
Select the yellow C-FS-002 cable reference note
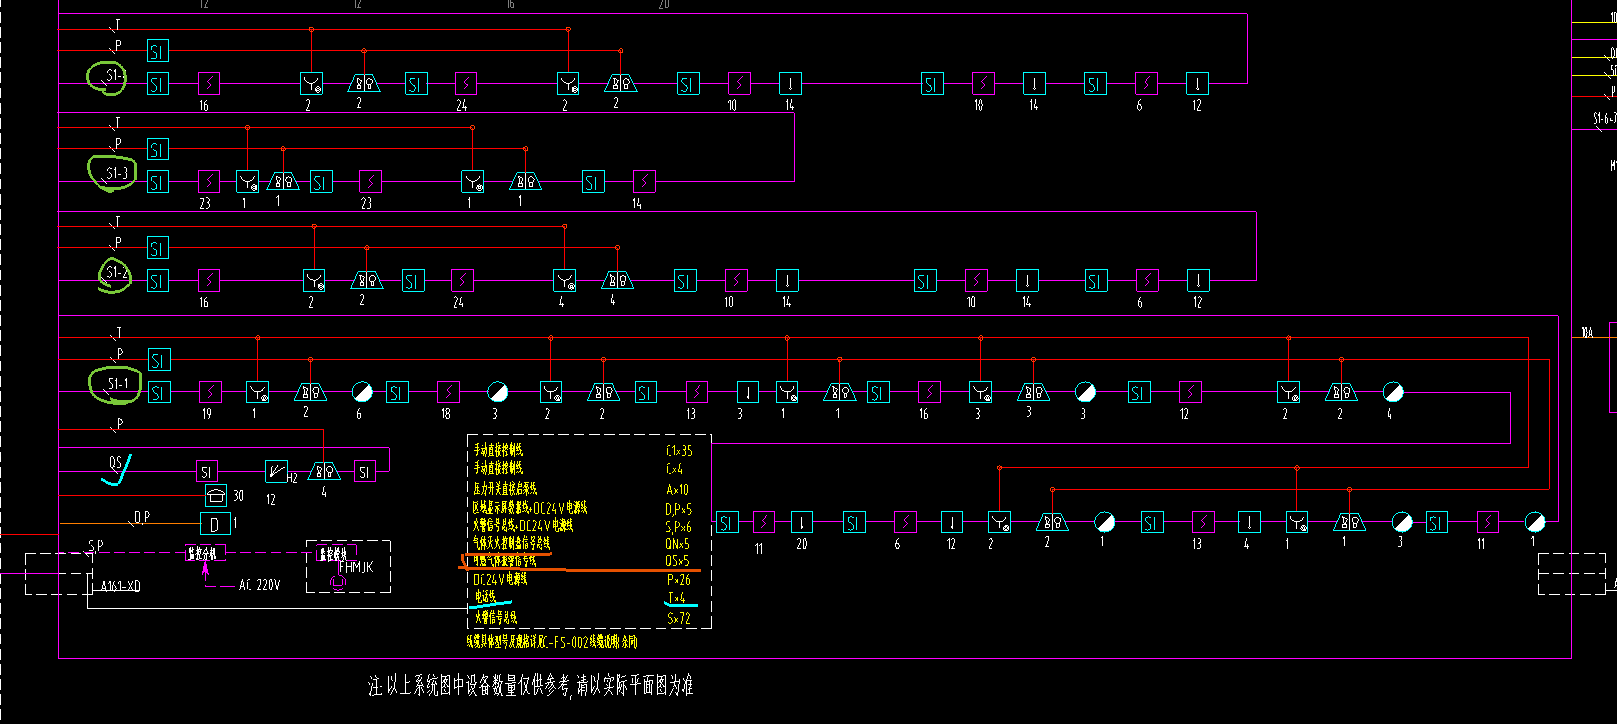pos(552,641)
